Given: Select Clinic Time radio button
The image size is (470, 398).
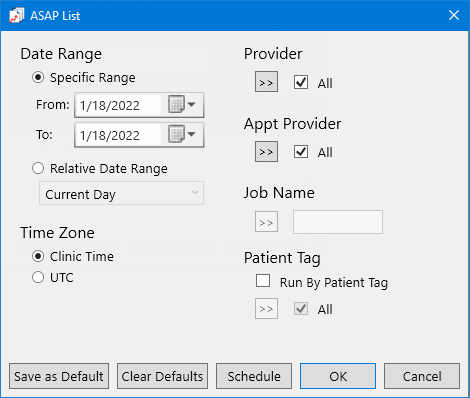Looking at the screenshot, I should (x=38, y=256).
